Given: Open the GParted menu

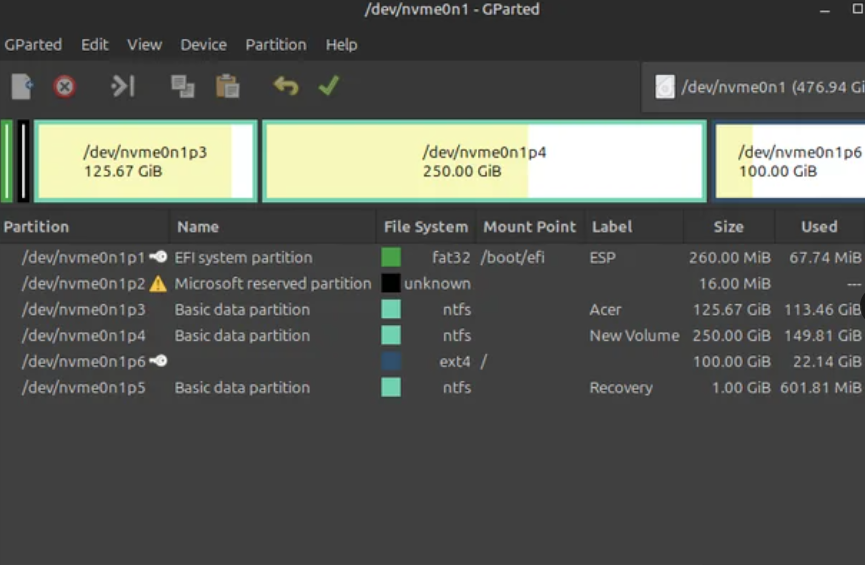Looking at the screenshot, I should point(33,45).
